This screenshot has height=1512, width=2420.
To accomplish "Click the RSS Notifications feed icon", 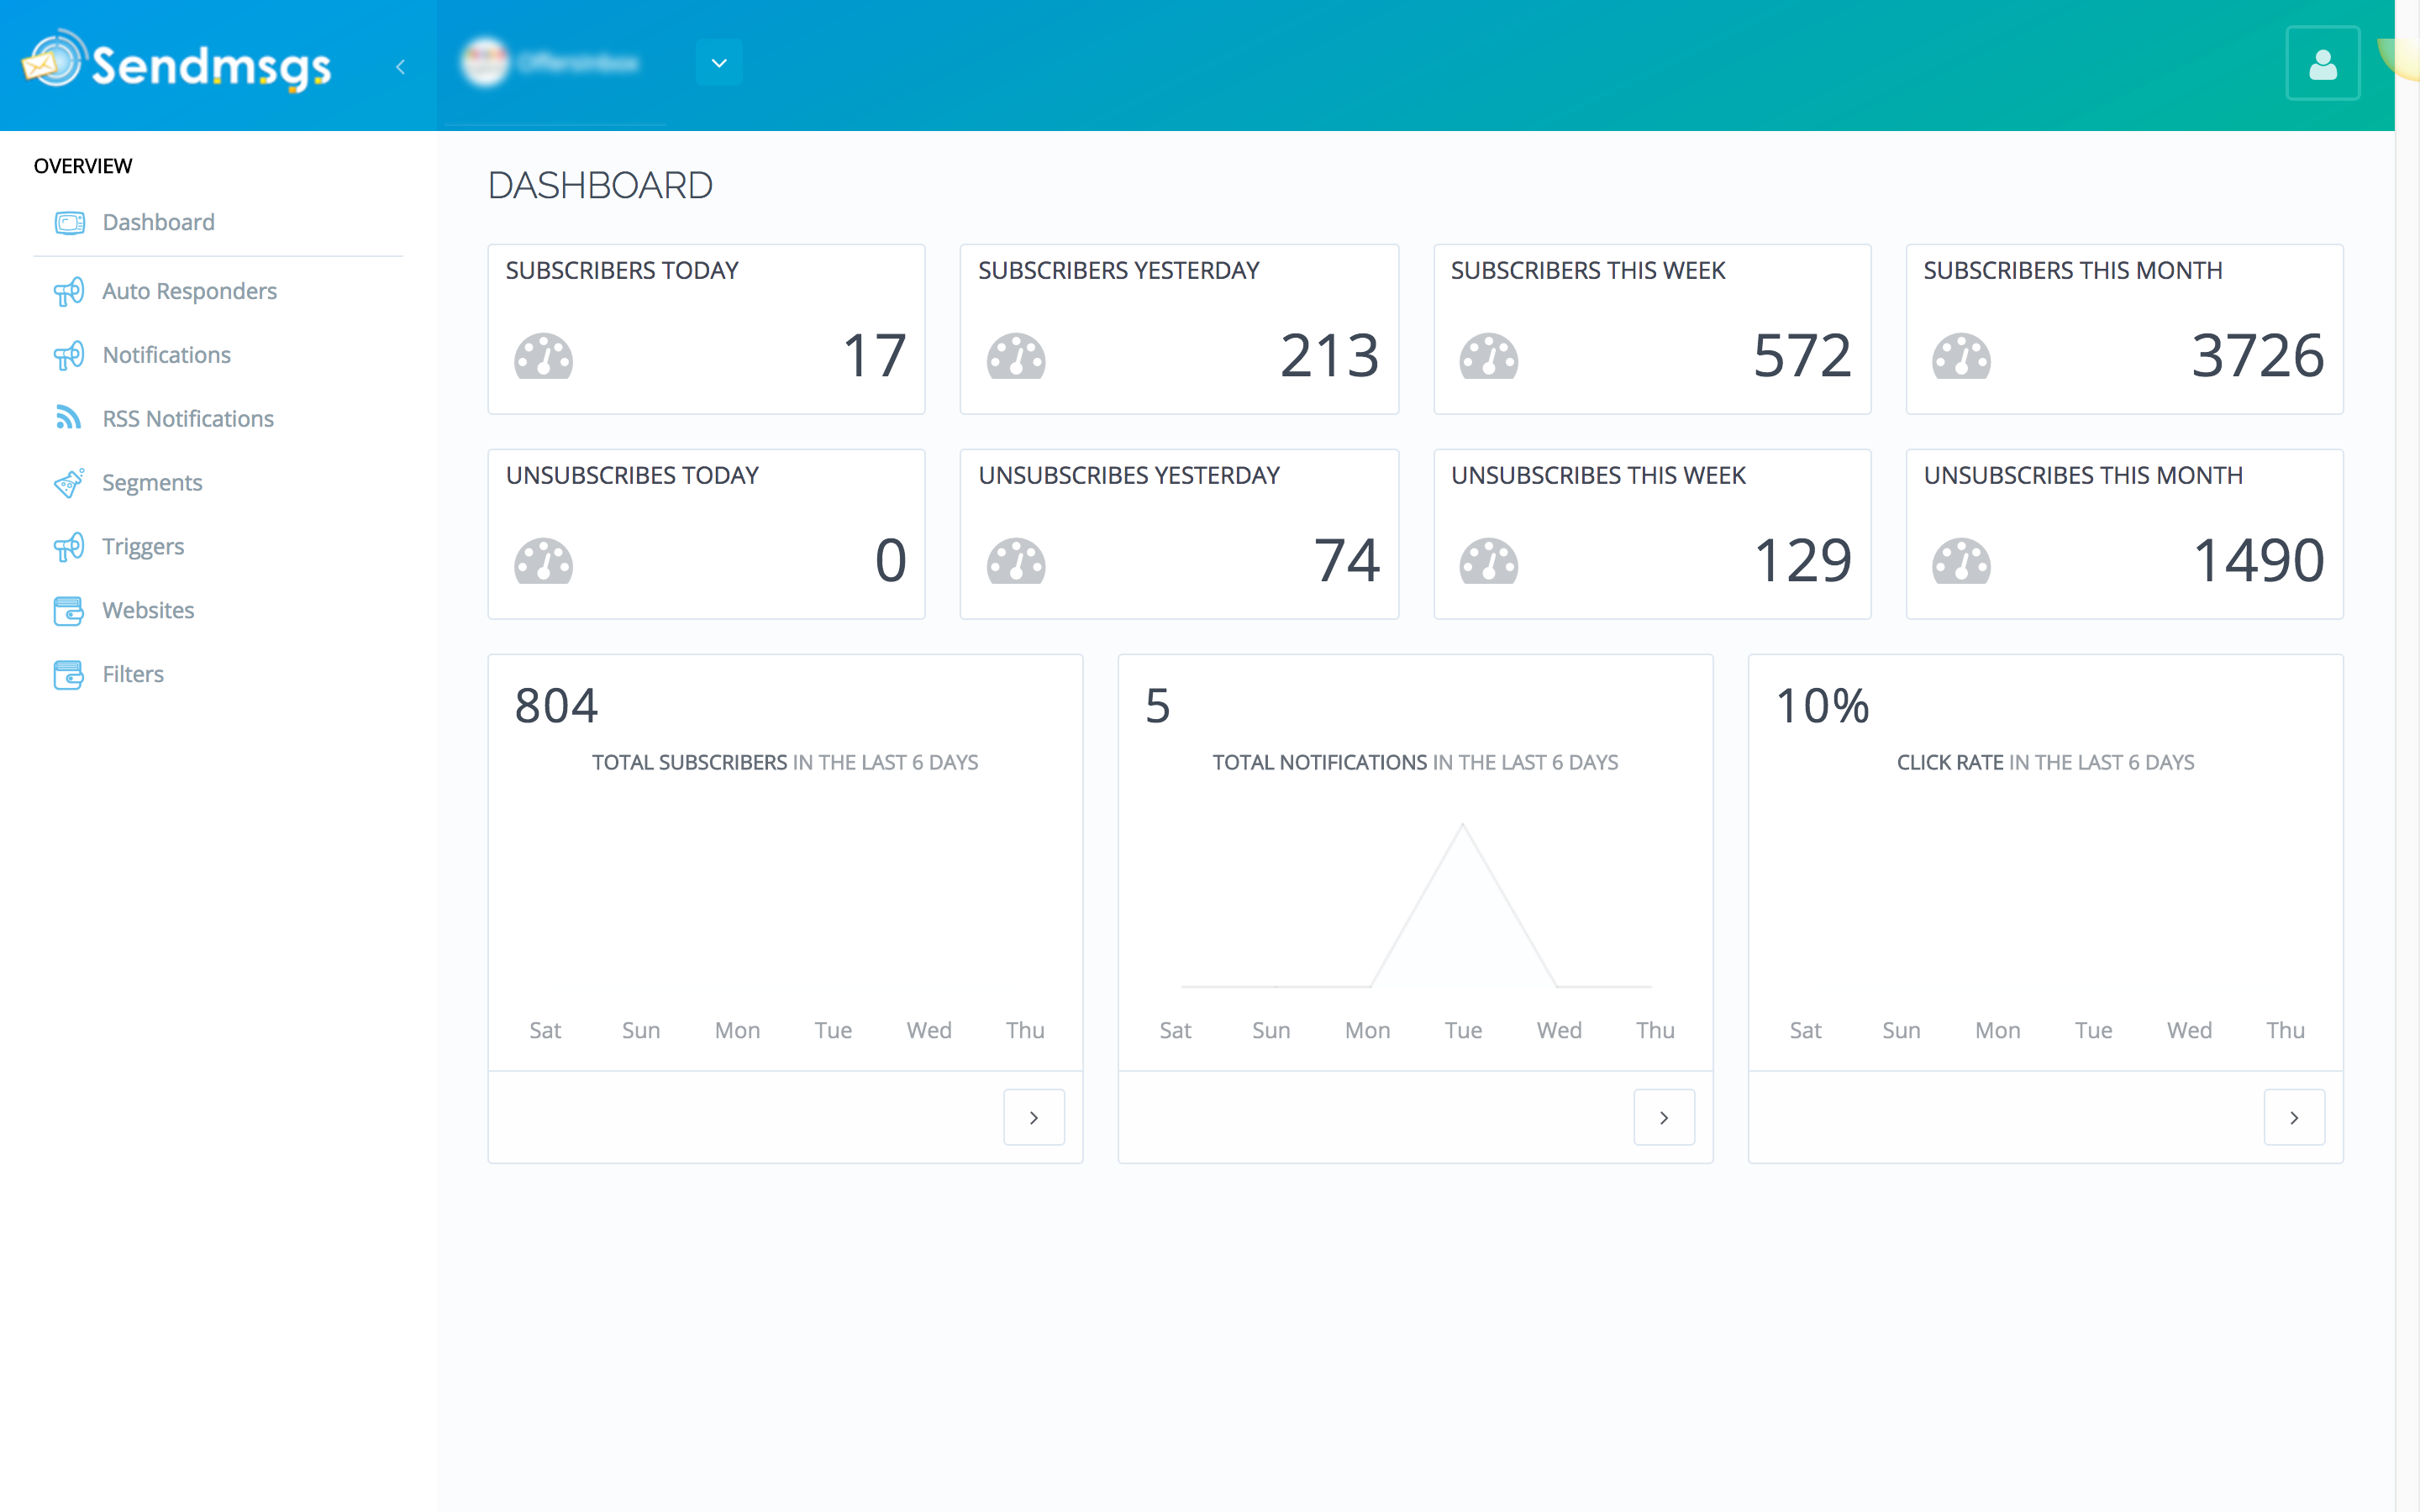I will (68, 417).
